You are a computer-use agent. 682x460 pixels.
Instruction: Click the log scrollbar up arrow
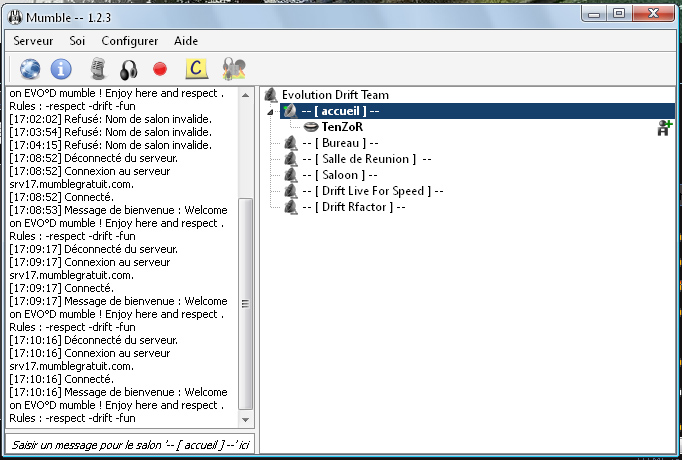(246, 95)
